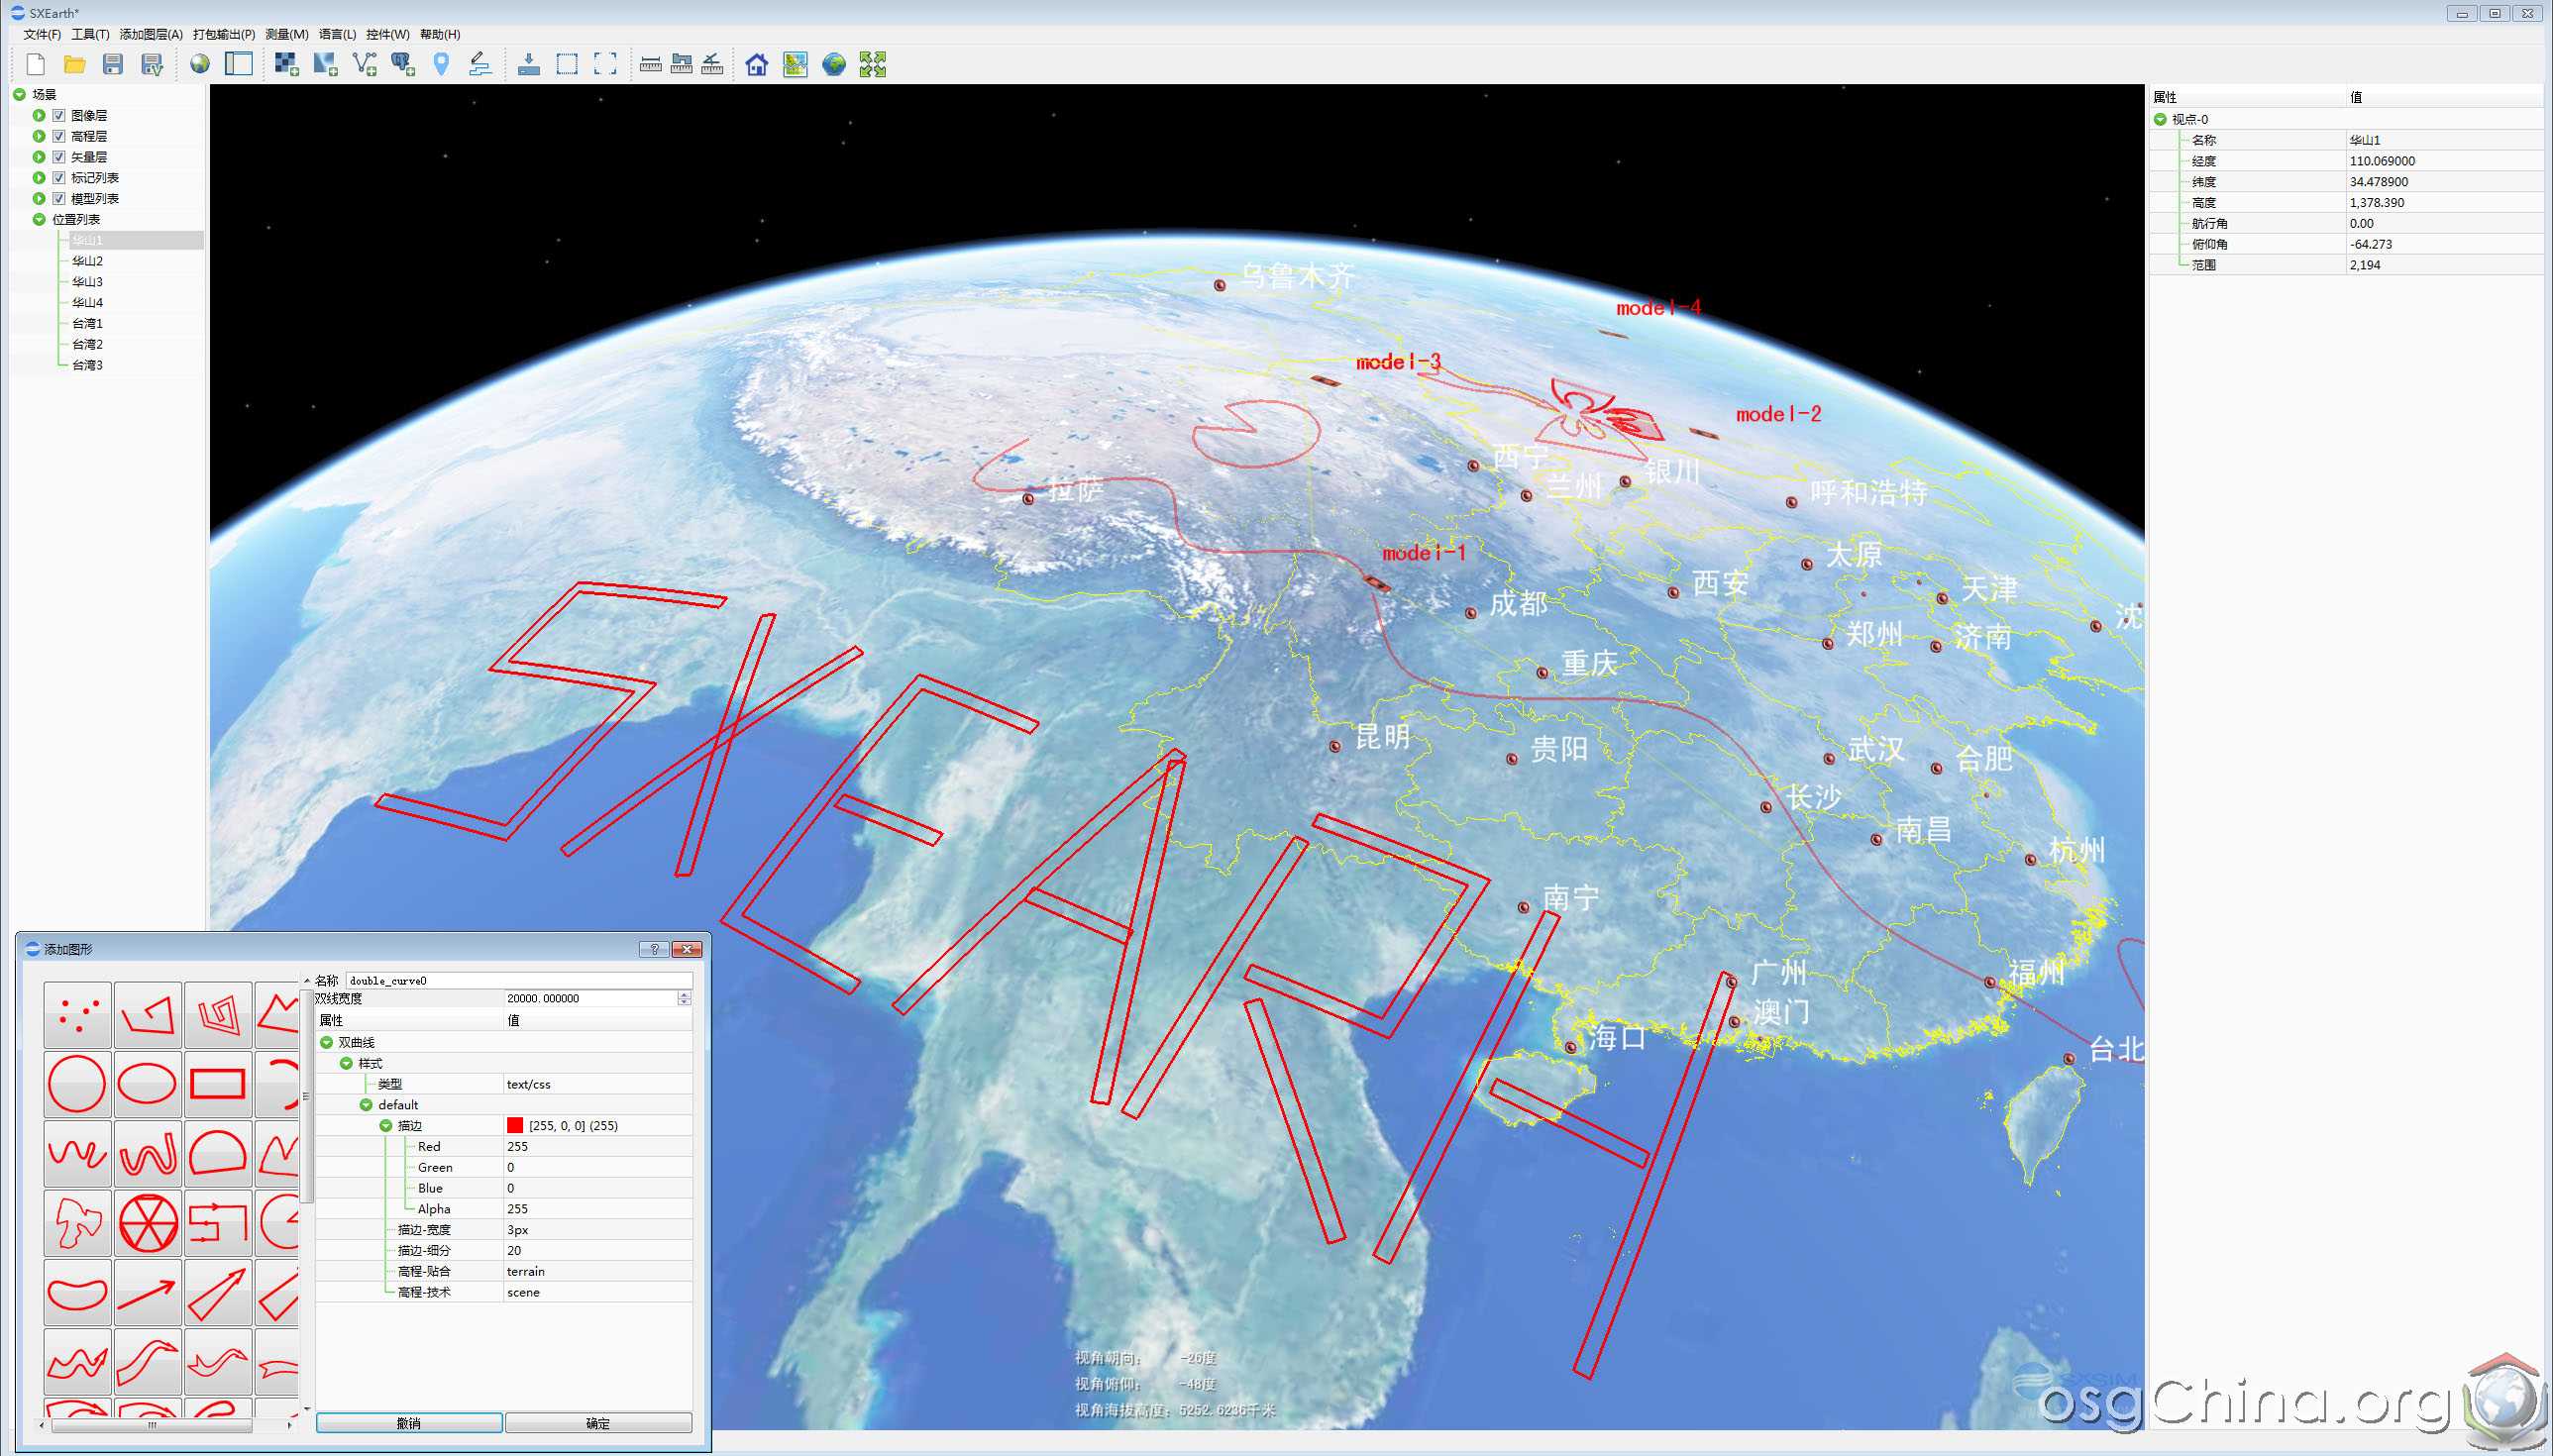Open the 测量(M) menu
Image resolution: width=2553 pixels, height=1456 pixels.
(287, 35)
